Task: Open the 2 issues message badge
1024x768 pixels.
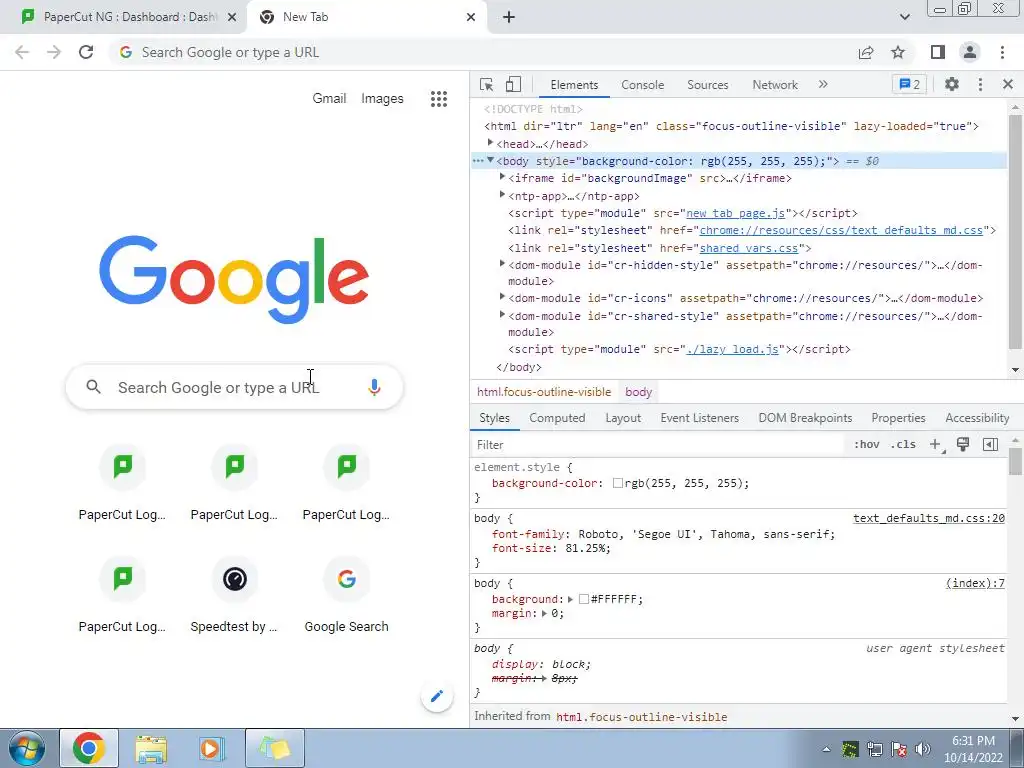Action: coord(910,84)
